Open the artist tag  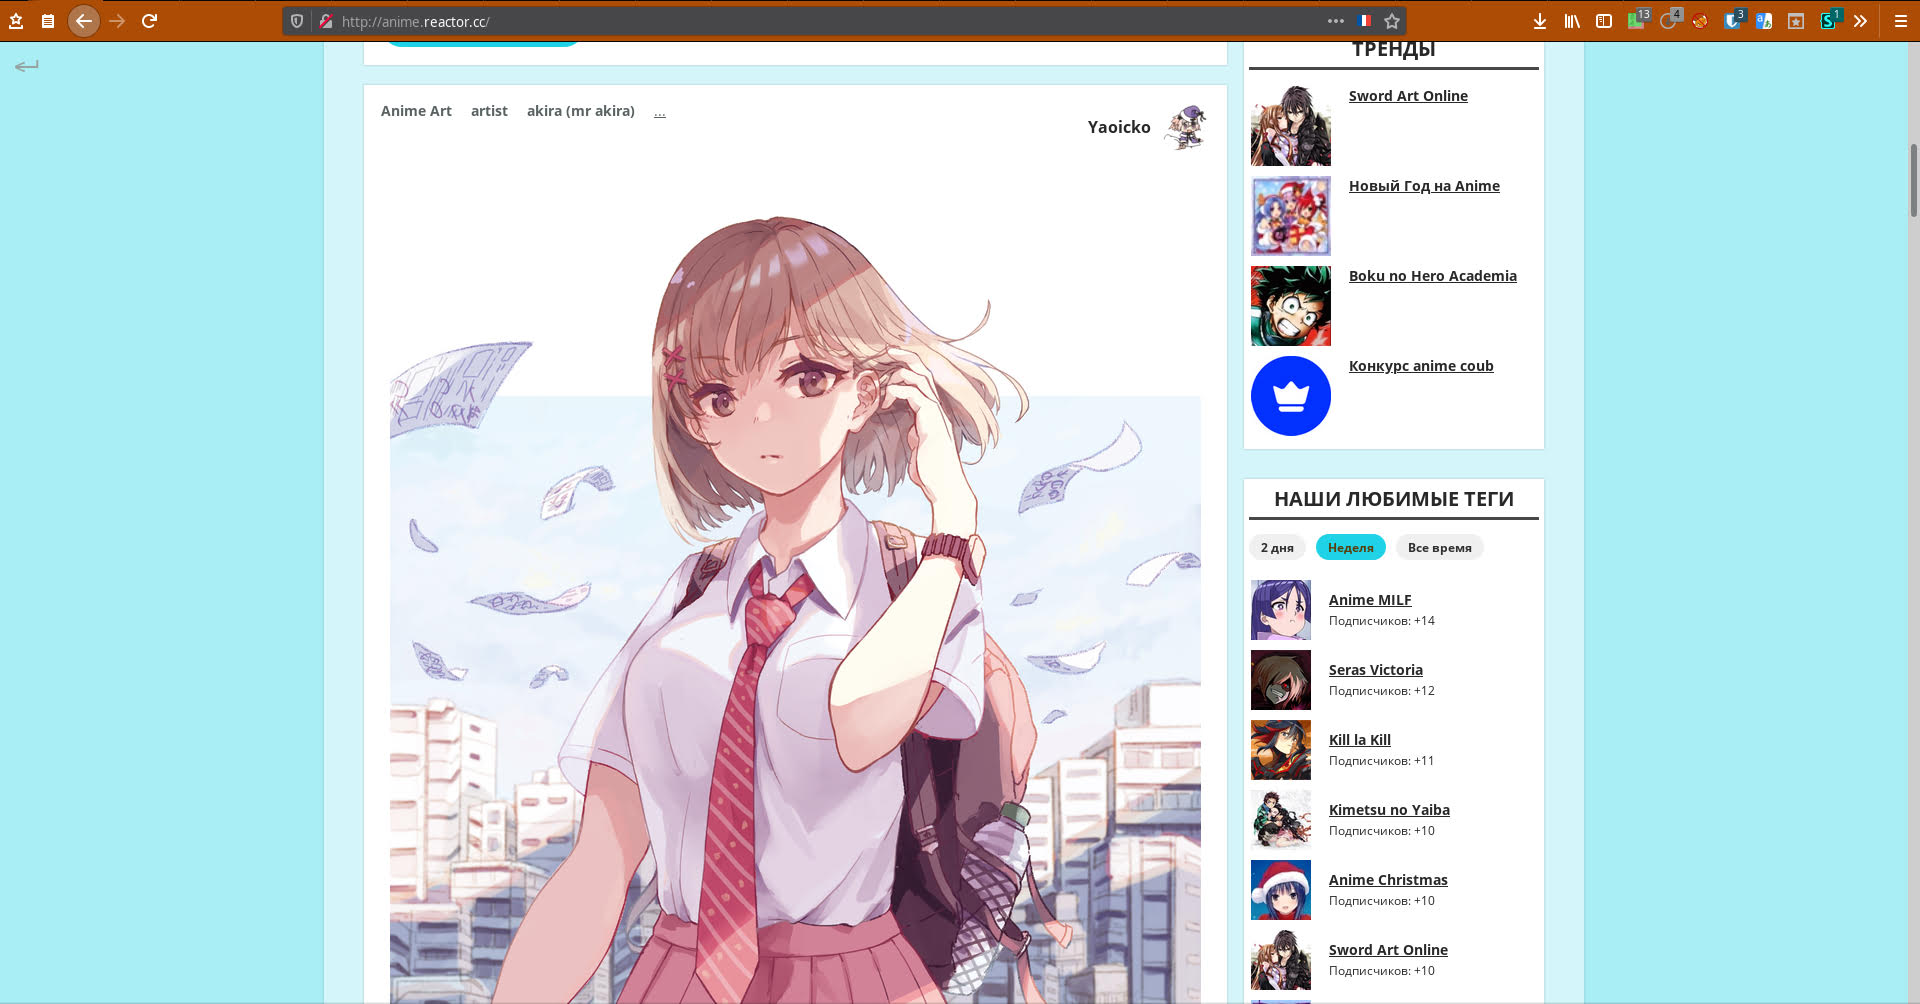tap(489, 111)
